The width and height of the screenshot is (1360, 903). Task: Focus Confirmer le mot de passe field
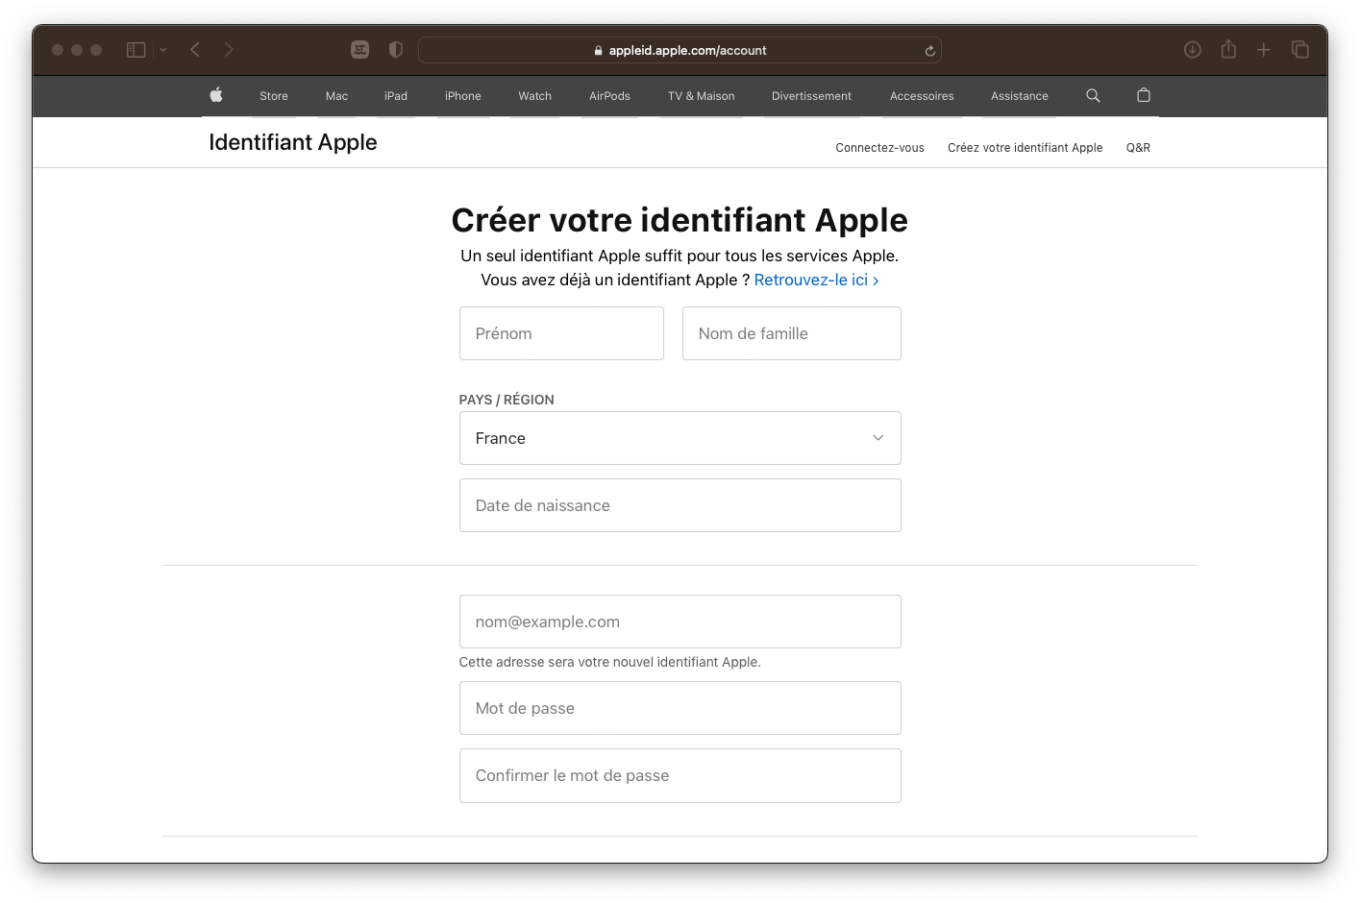point(680,775)
